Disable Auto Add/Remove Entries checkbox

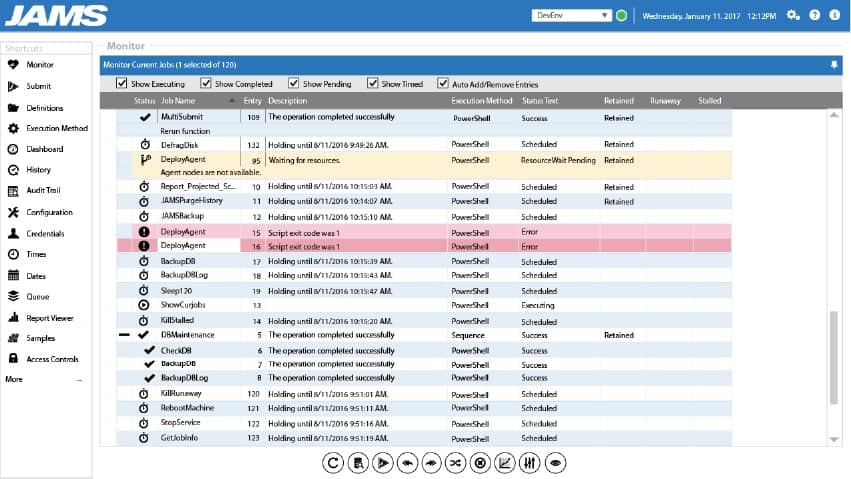[x=443, y=84]
